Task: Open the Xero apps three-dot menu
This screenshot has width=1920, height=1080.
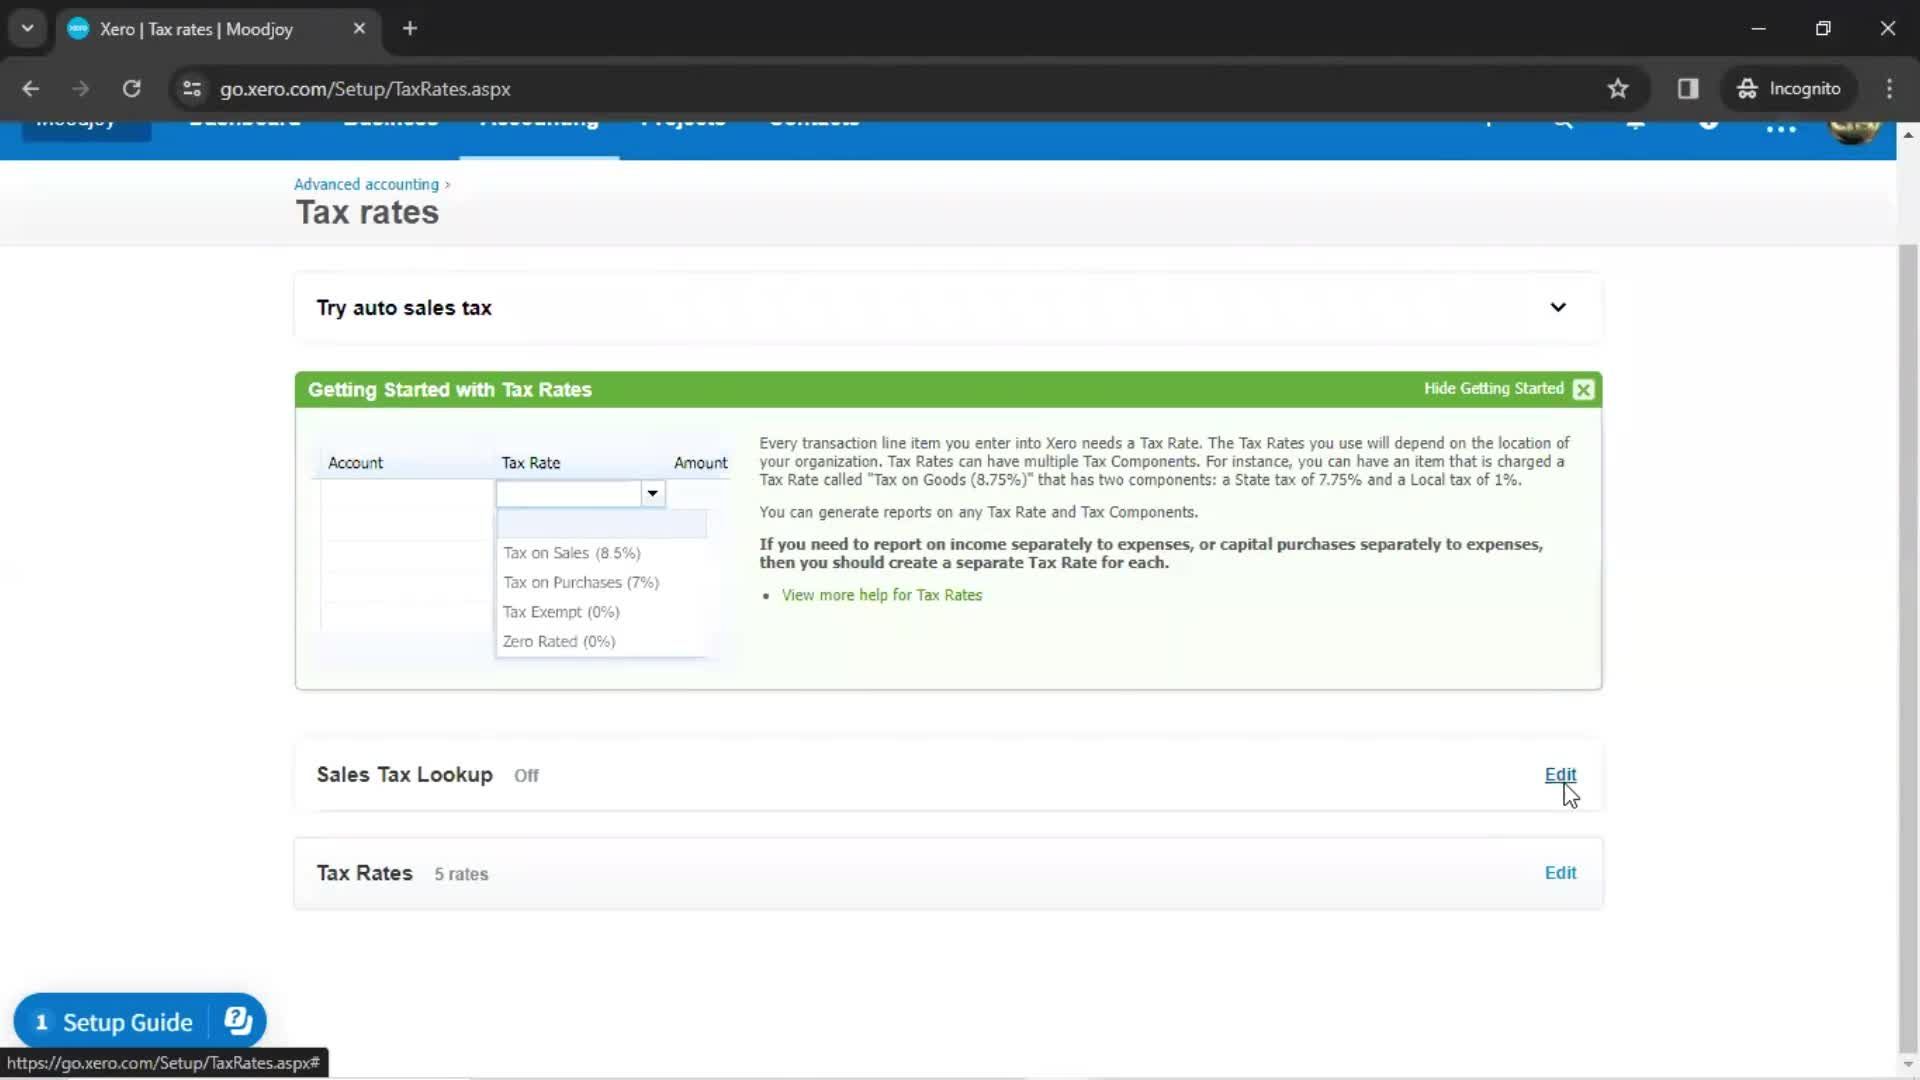Action: (x=1781, y=129)
